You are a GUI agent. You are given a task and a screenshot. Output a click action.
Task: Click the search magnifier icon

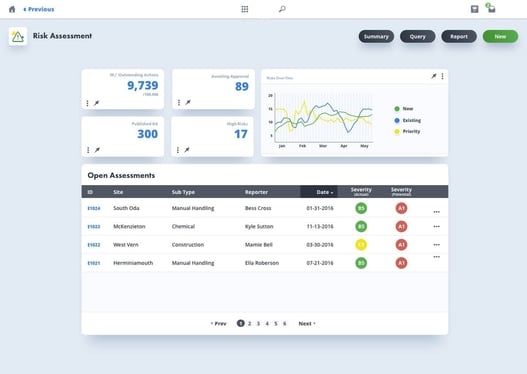tap(282, 9)
